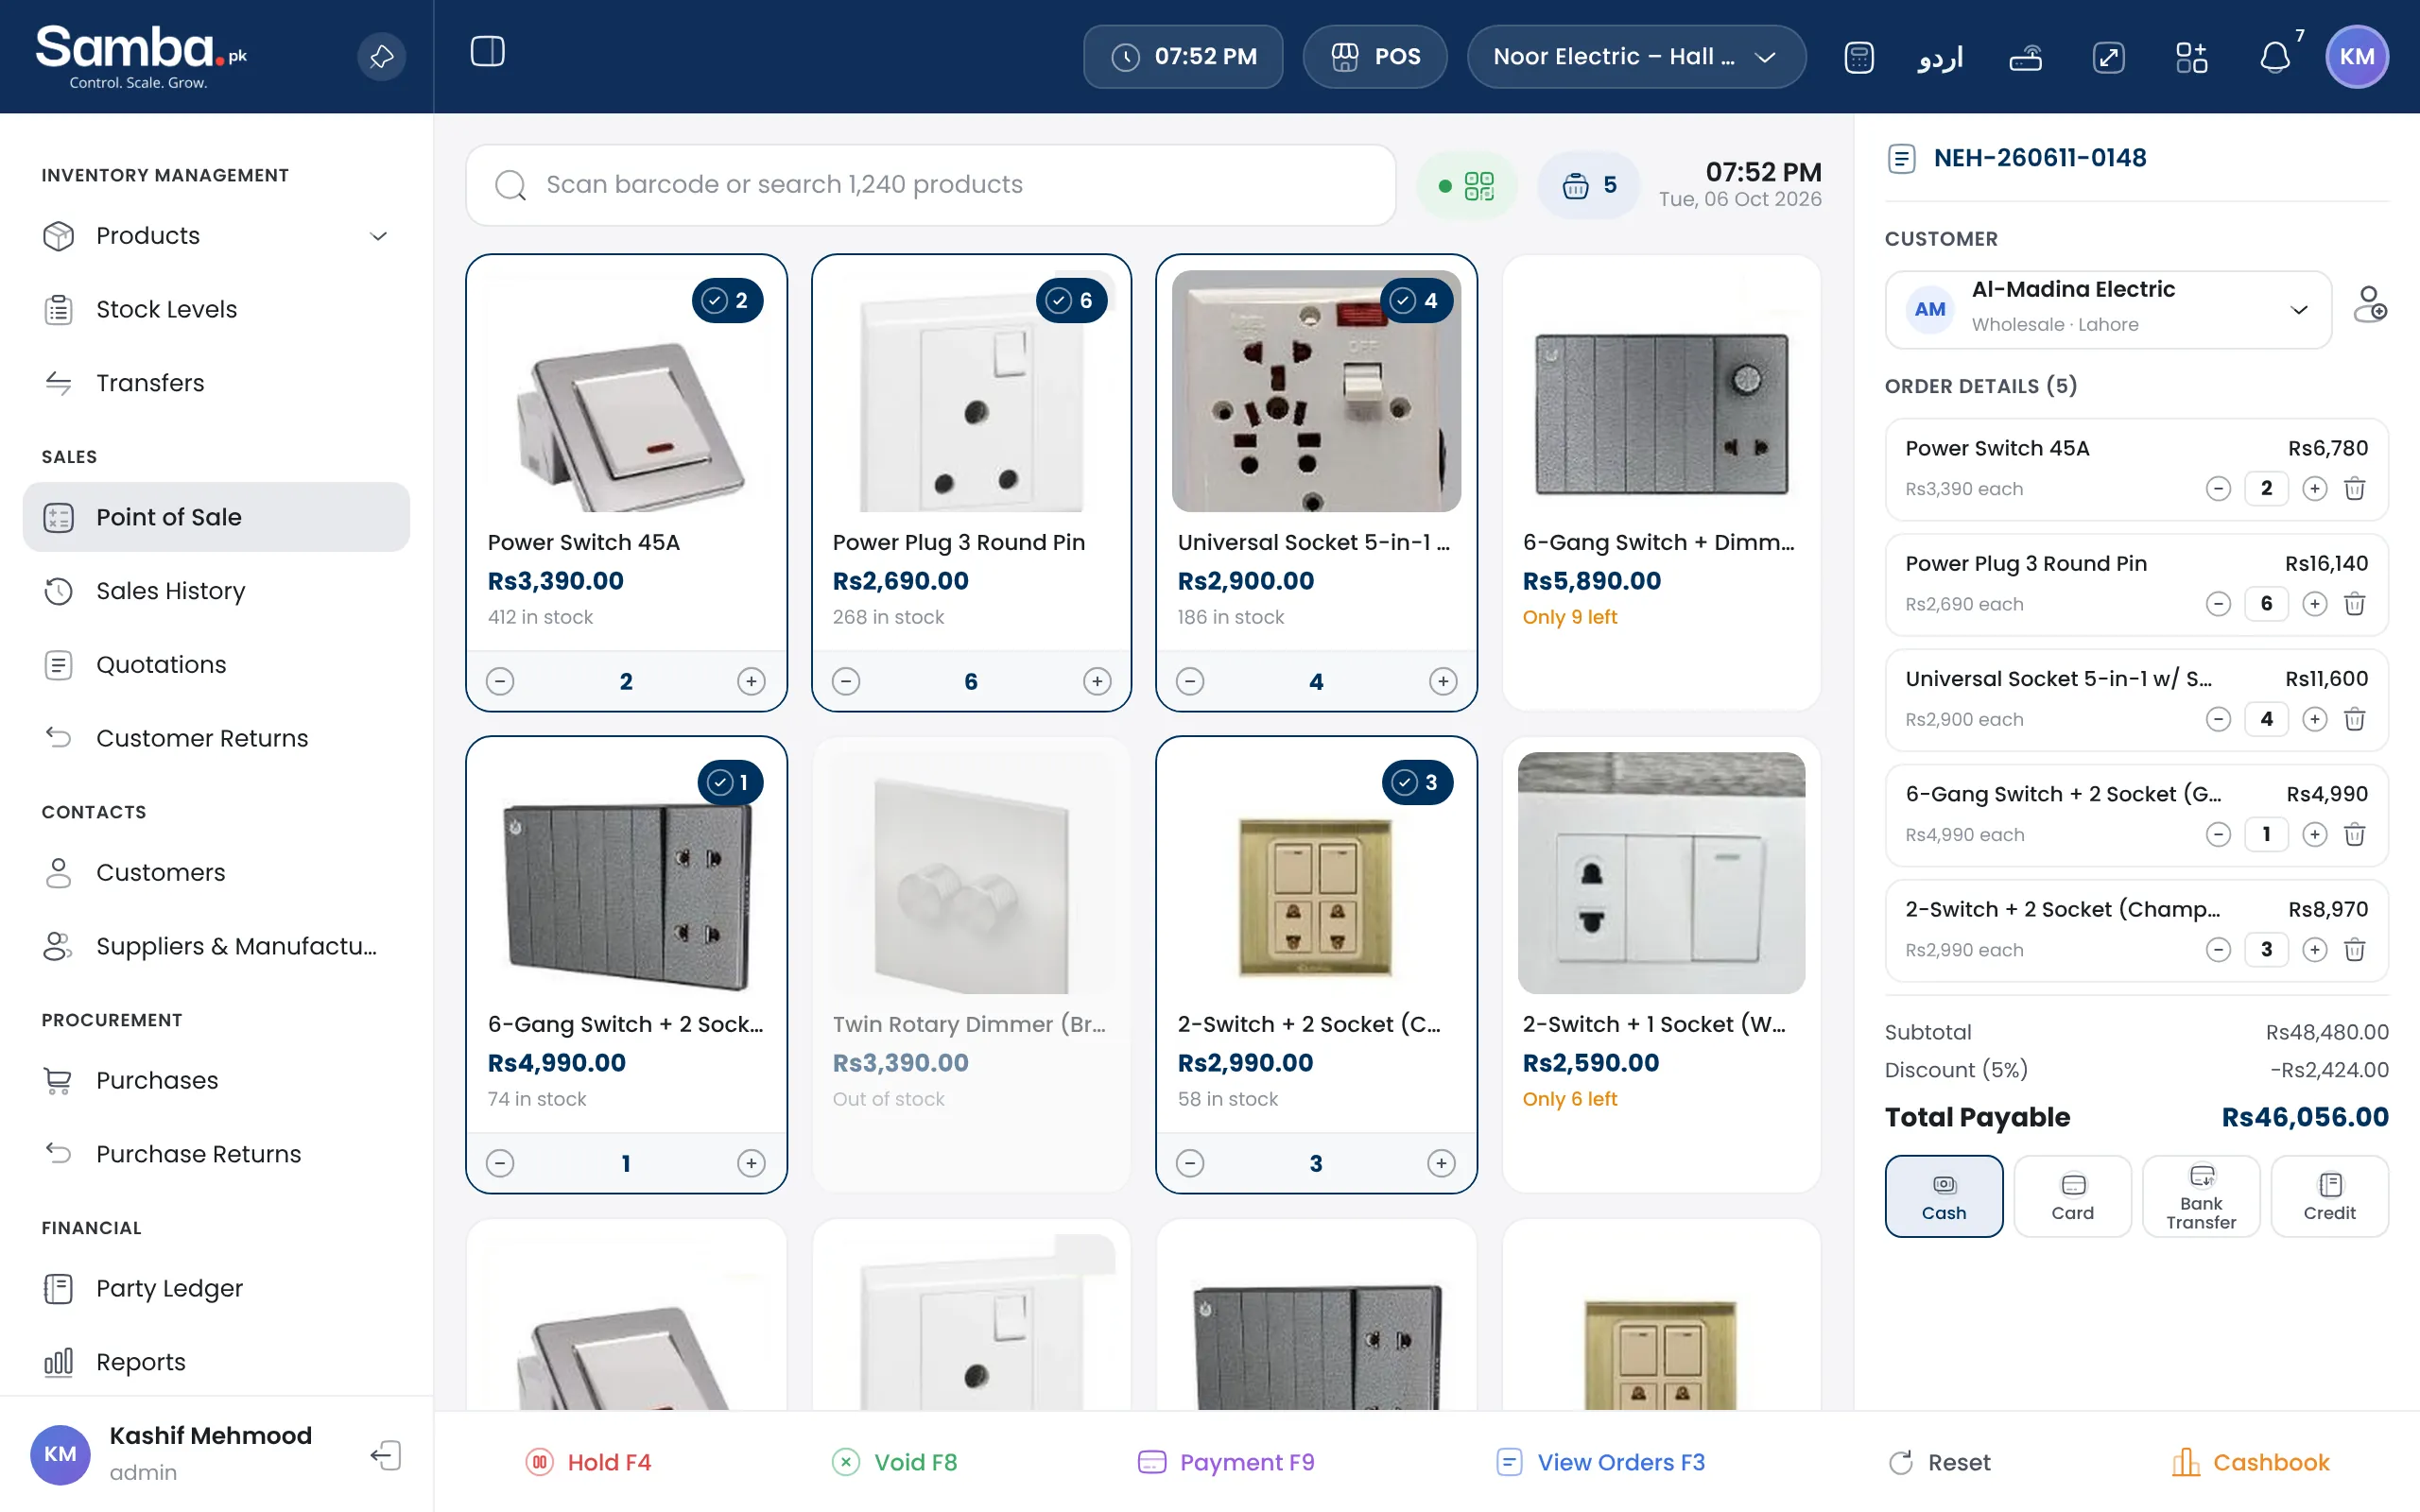
Task: Open Stock Levels in sidebar
Action: pyautogui.click(x=216, y=310)
